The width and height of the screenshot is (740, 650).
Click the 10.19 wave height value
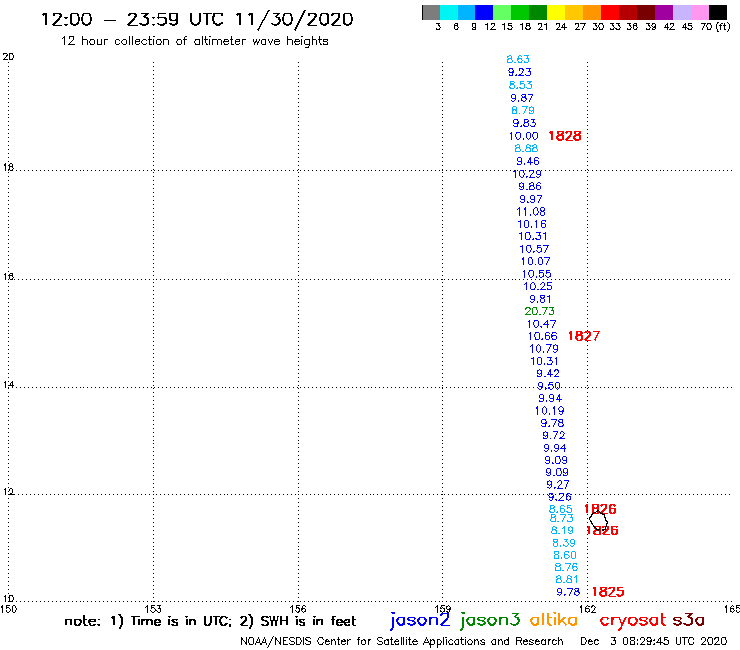pos(550,411)
